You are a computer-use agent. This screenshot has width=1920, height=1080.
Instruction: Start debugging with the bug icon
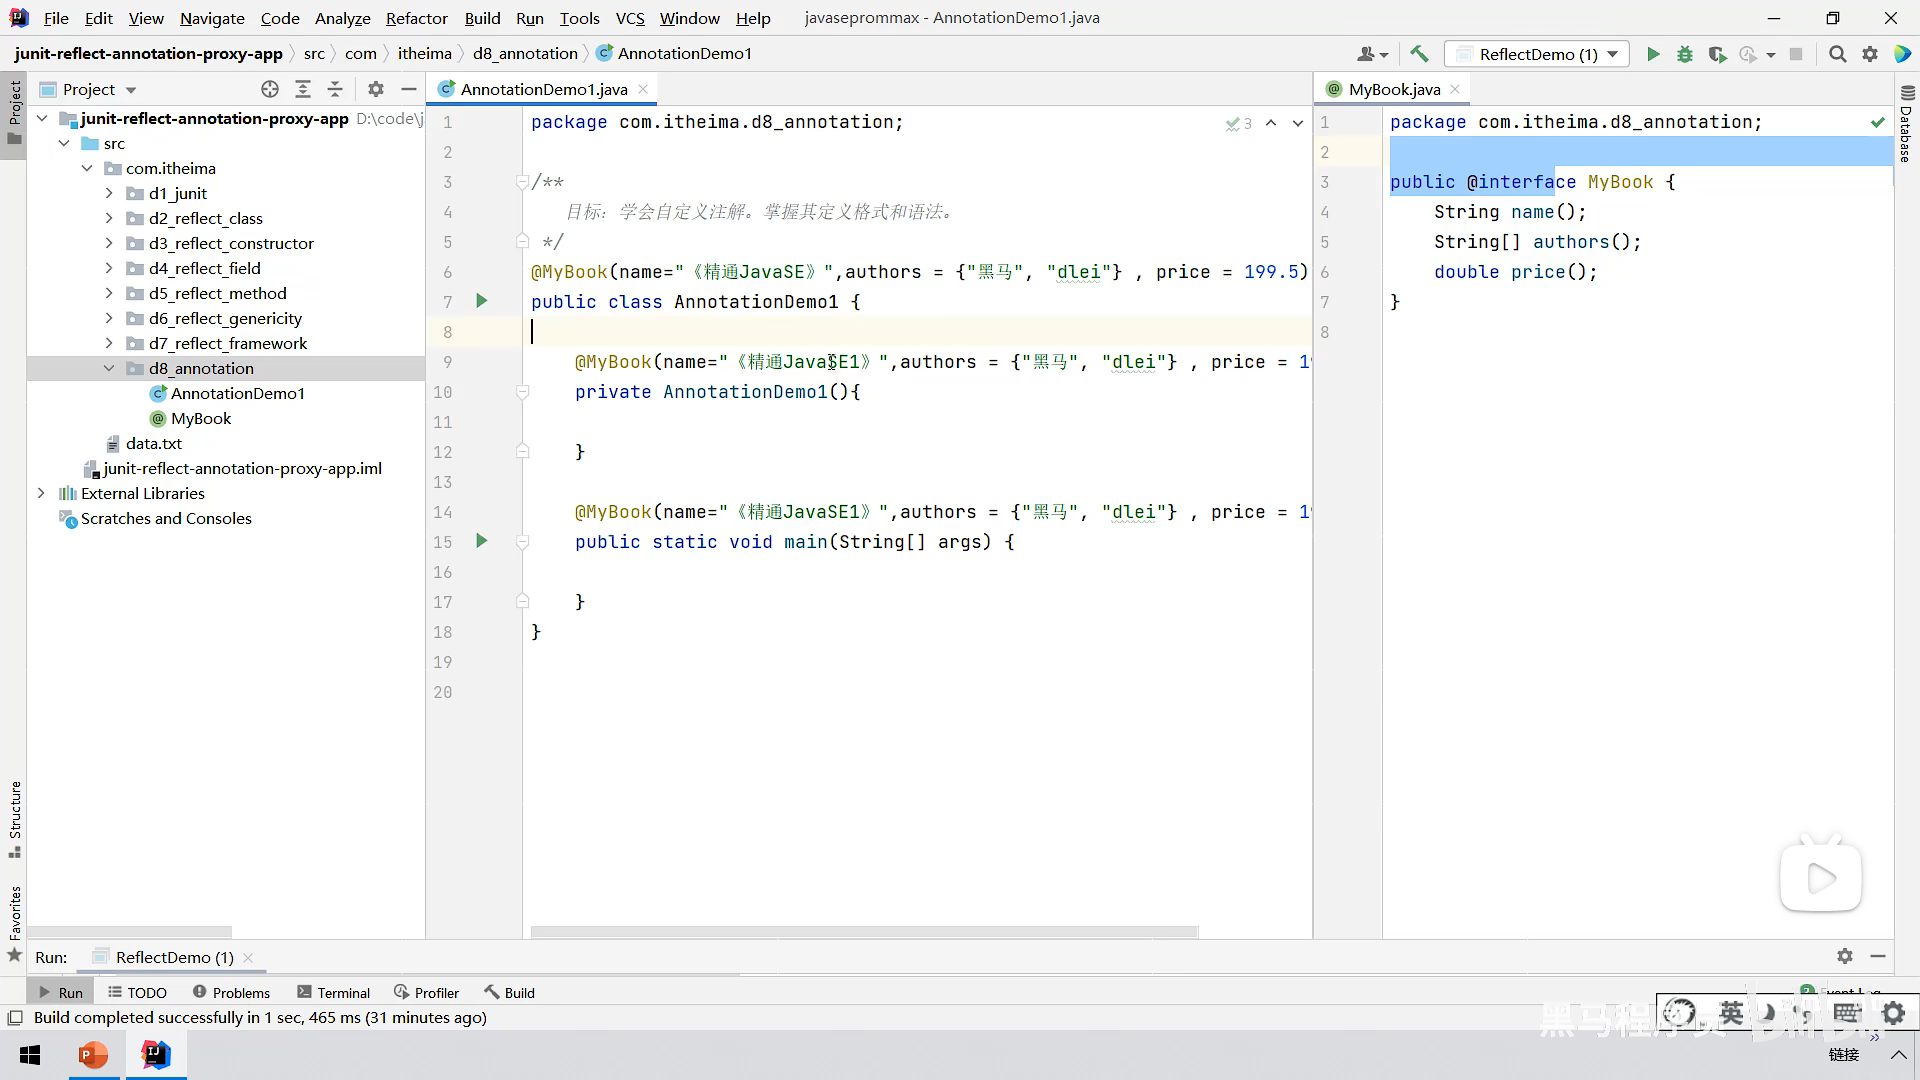click(x=1685, y=54)
